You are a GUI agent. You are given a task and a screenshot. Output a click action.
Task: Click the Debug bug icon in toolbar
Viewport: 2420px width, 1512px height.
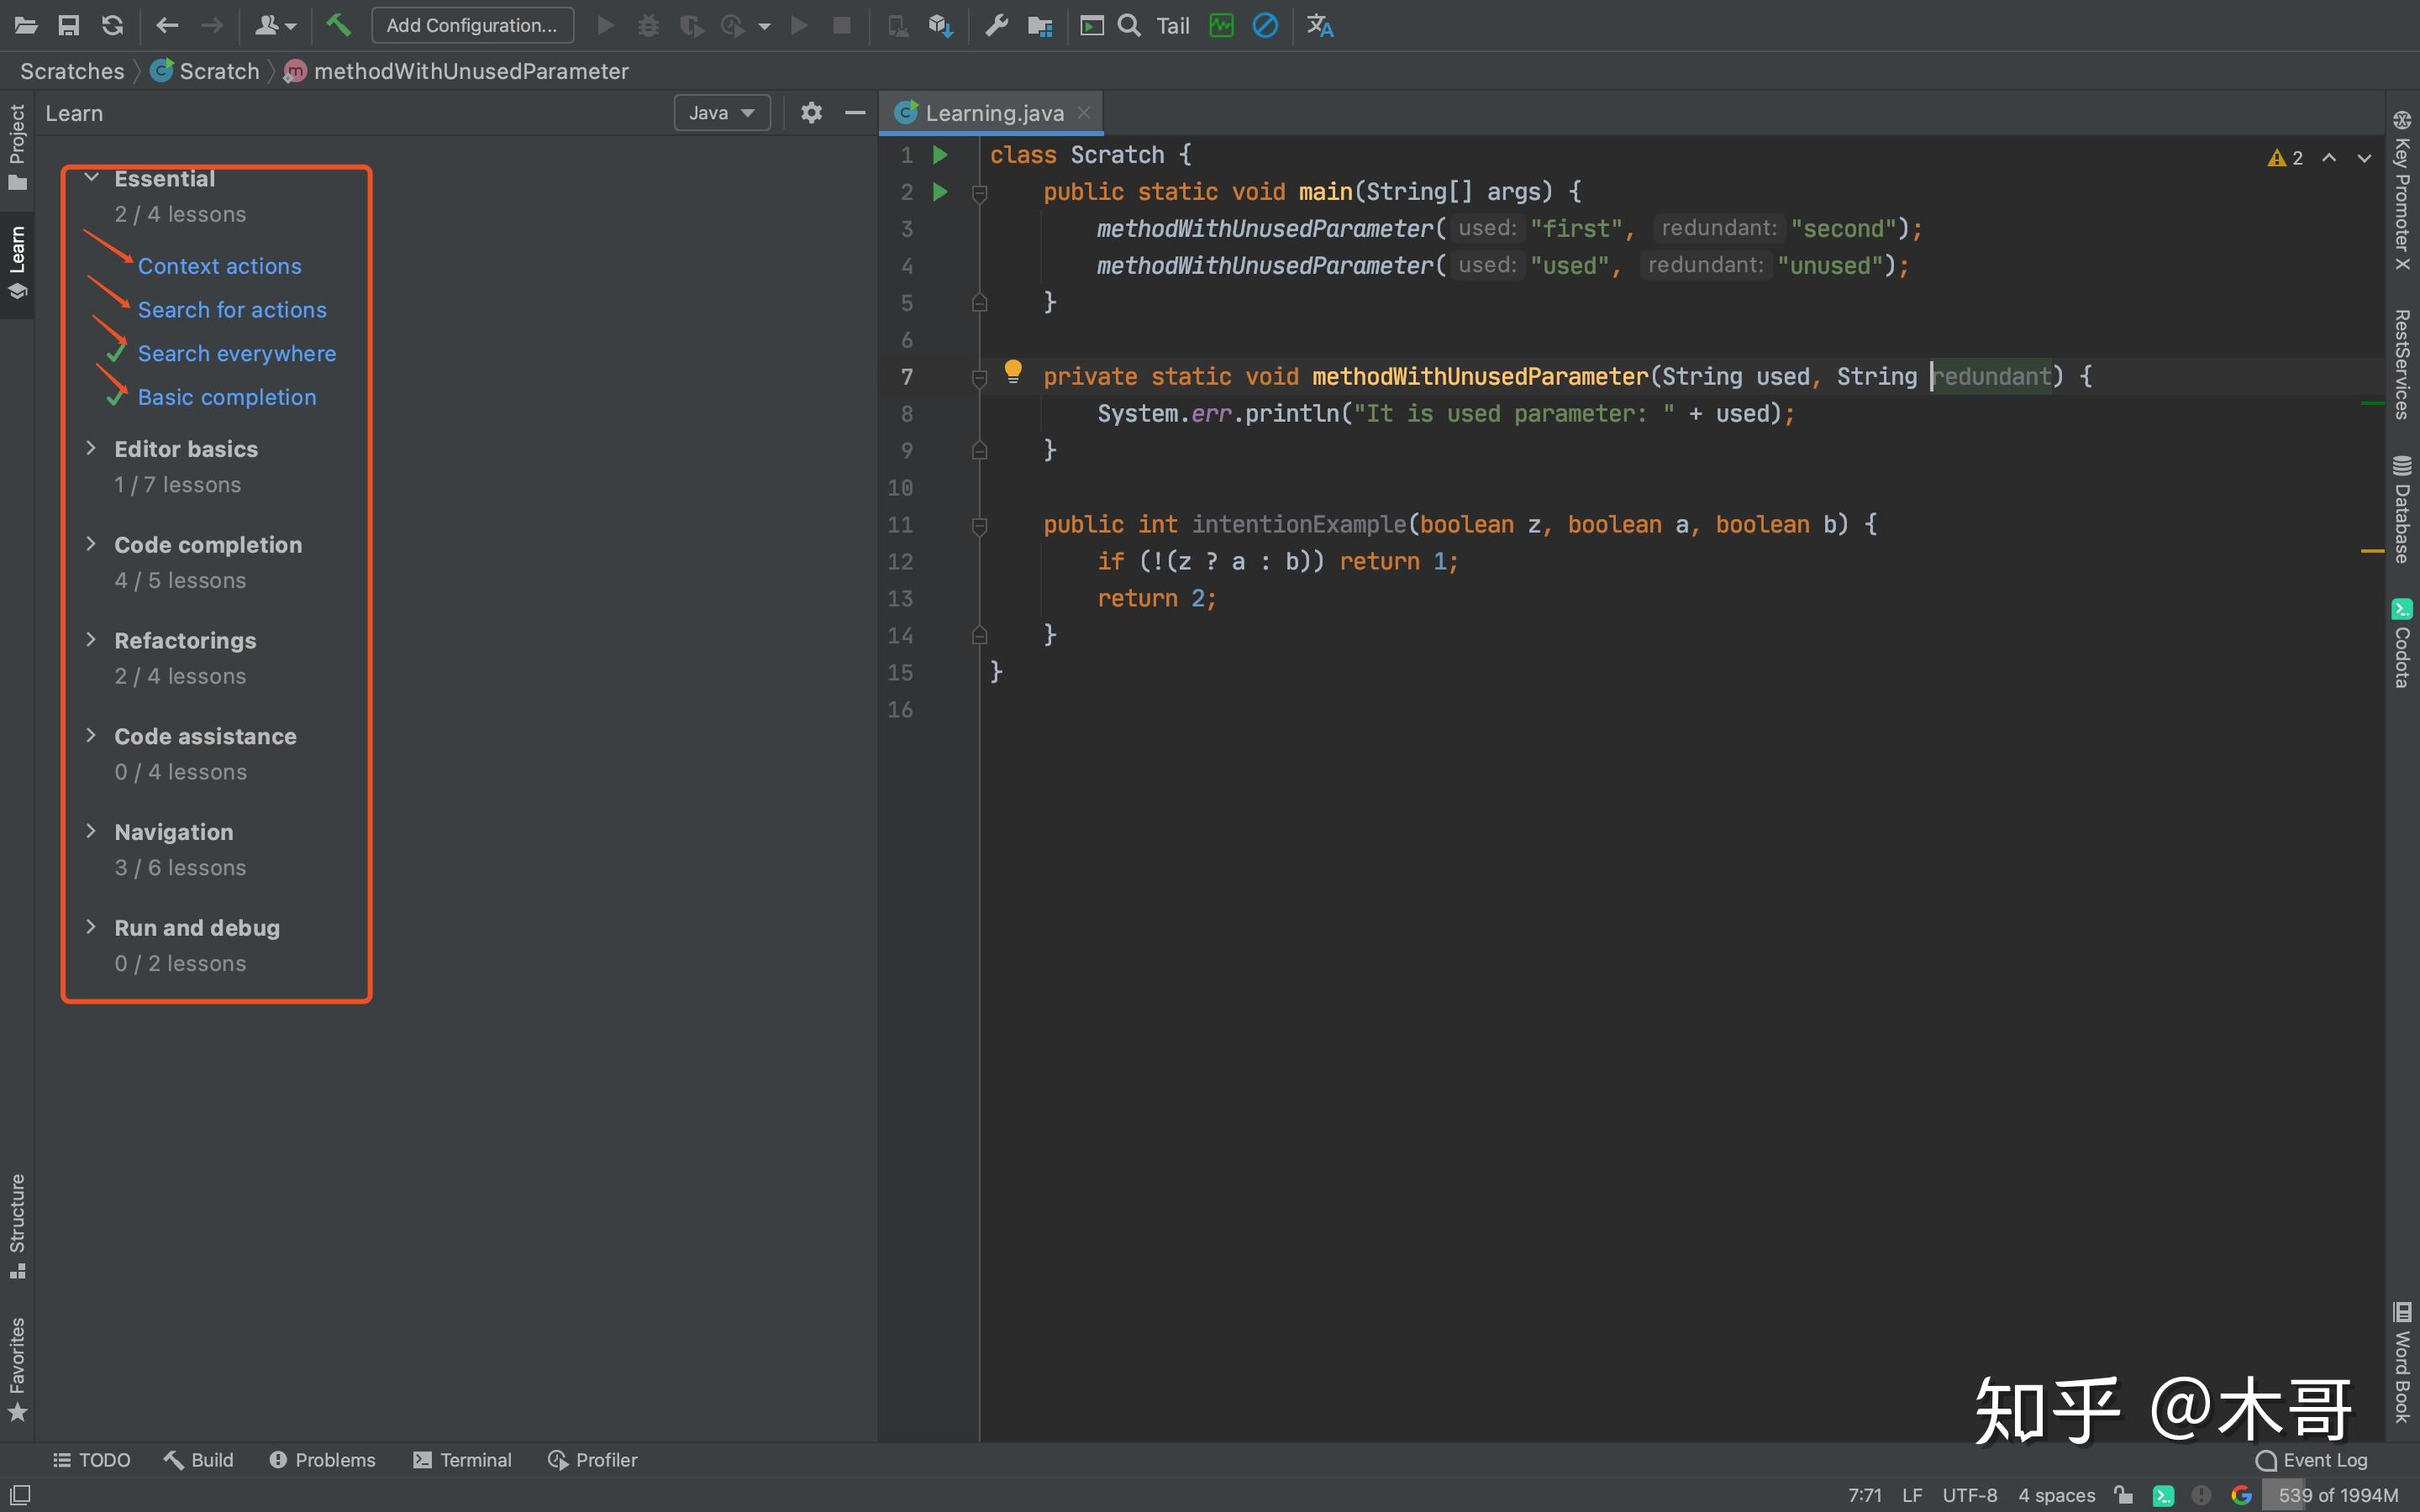(648, 26)
